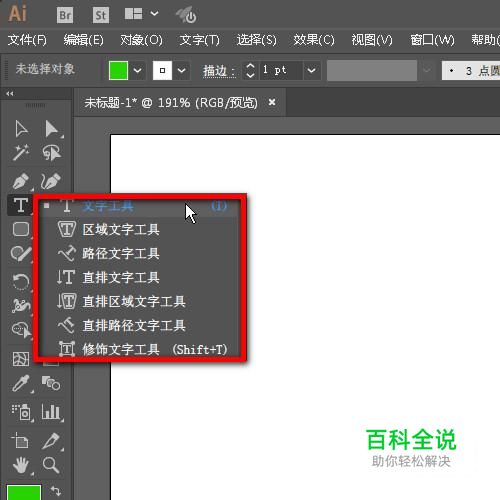Activate the Type tool in the toolbar
This screenshot has width=500, height=500.
point(21,204)
